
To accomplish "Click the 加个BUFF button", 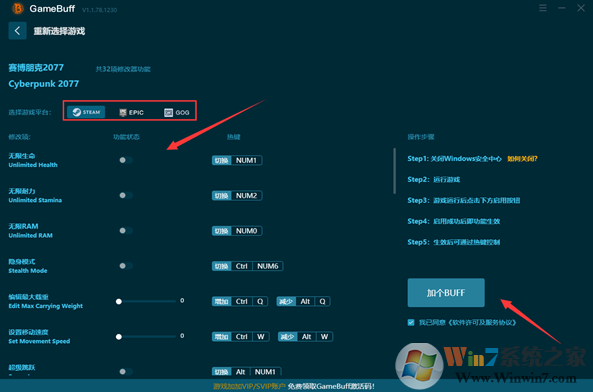I will (x=446, y=293).
